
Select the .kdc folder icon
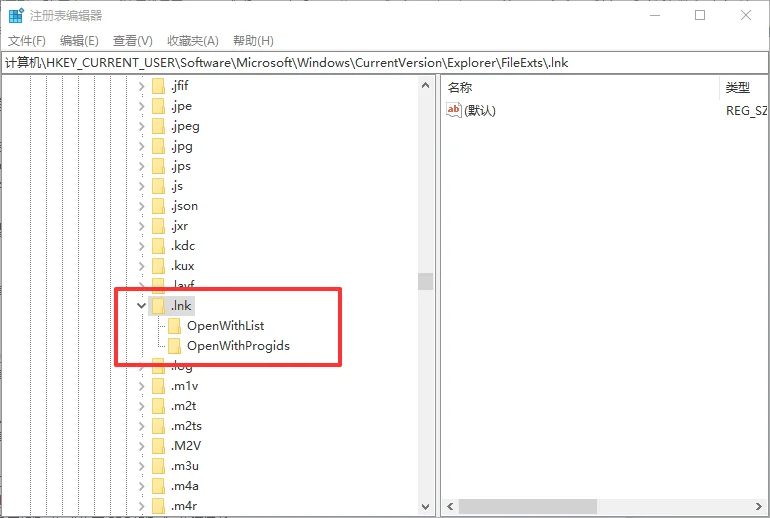click(158, 246)
